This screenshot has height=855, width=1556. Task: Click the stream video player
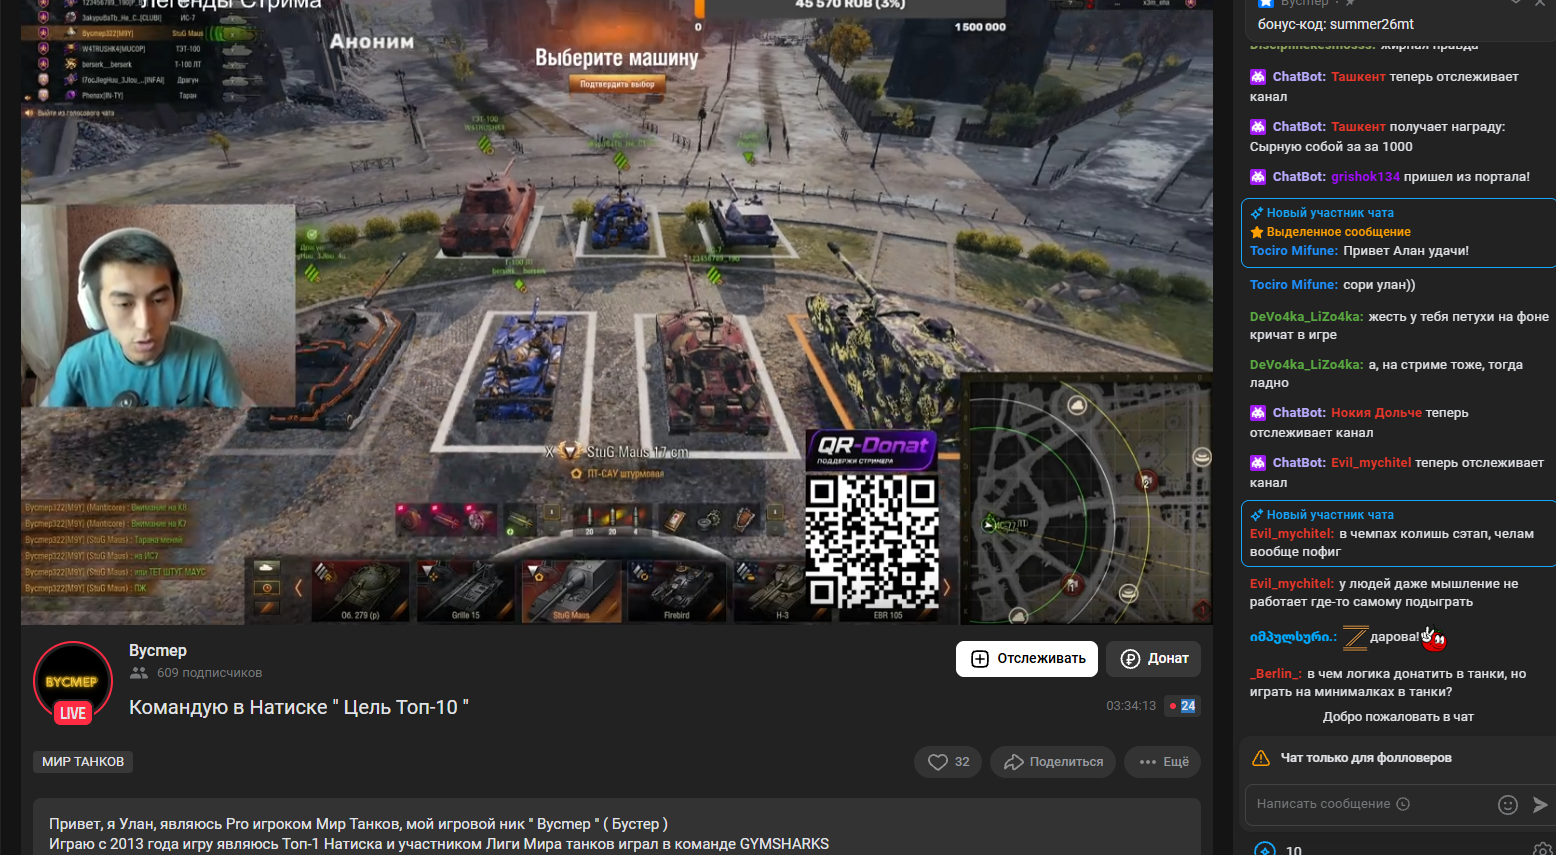point(617,312)
